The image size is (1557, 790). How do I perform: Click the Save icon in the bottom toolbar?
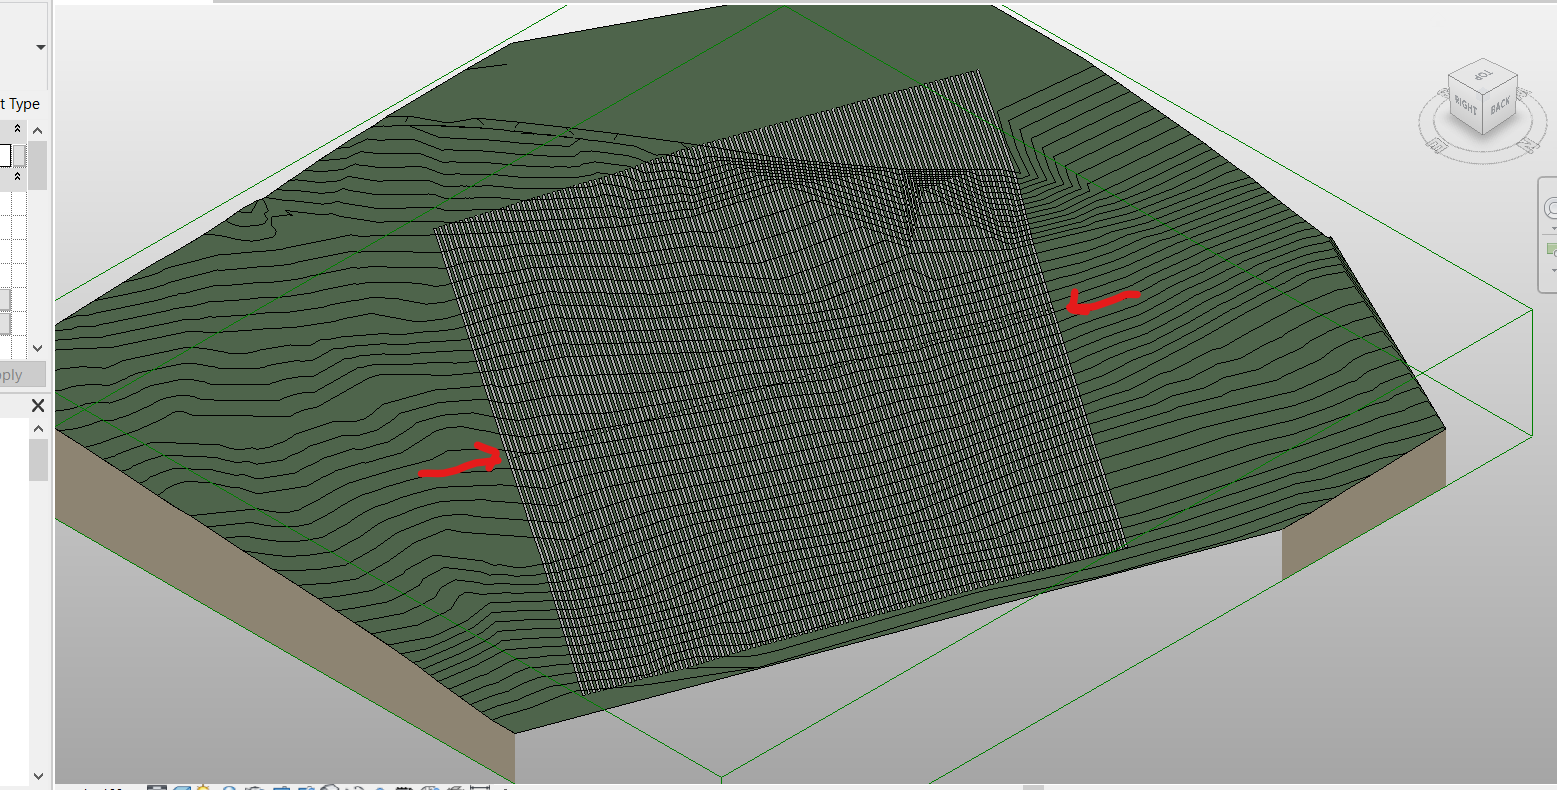coord(157,786)
